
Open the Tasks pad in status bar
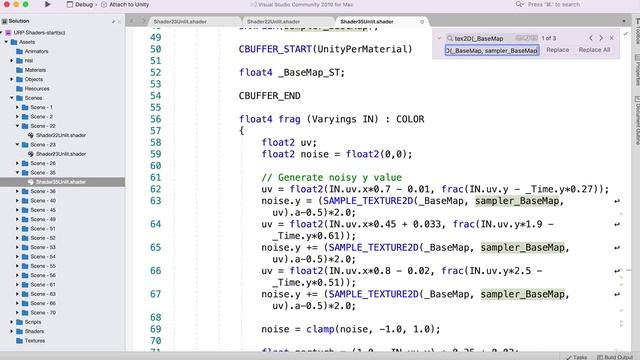[x=576, y=357]
